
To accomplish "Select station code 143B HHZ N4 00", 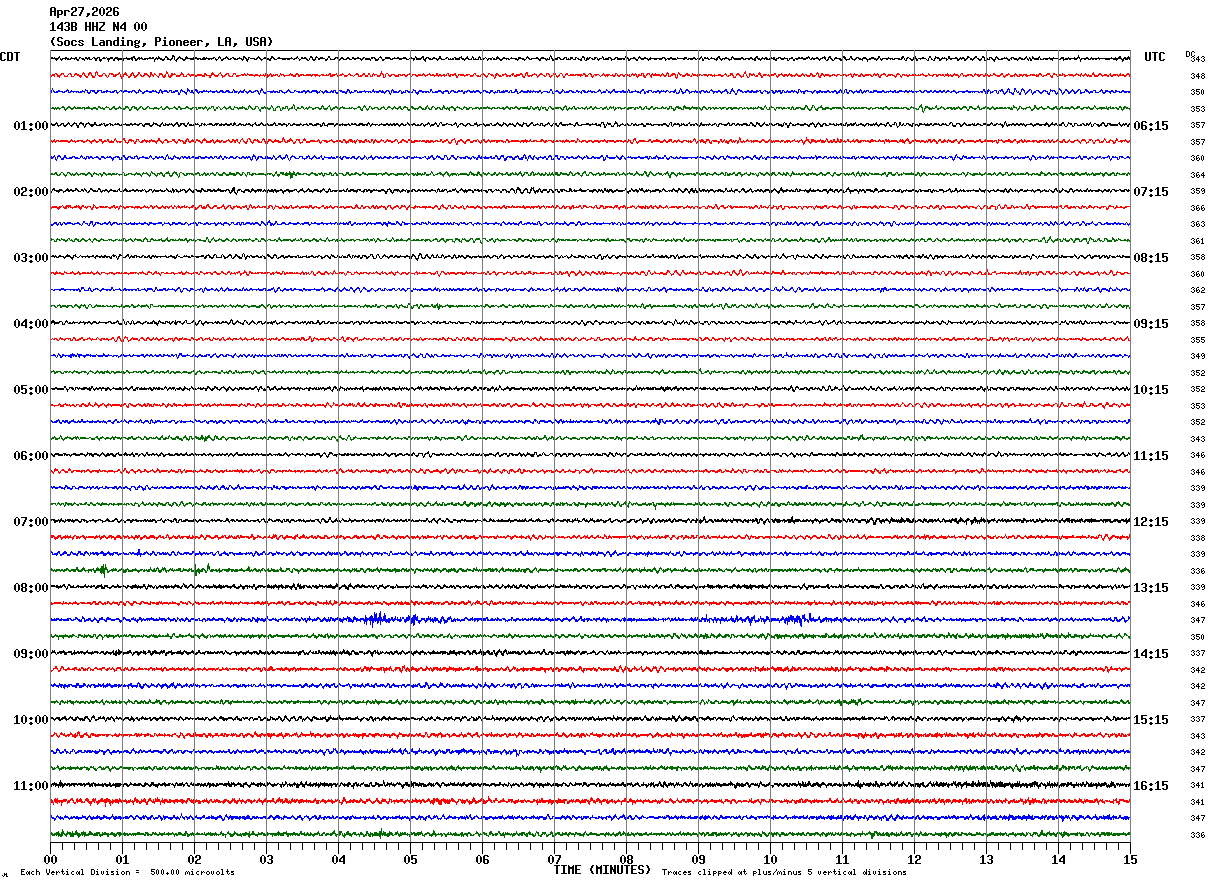I will 98,27.
